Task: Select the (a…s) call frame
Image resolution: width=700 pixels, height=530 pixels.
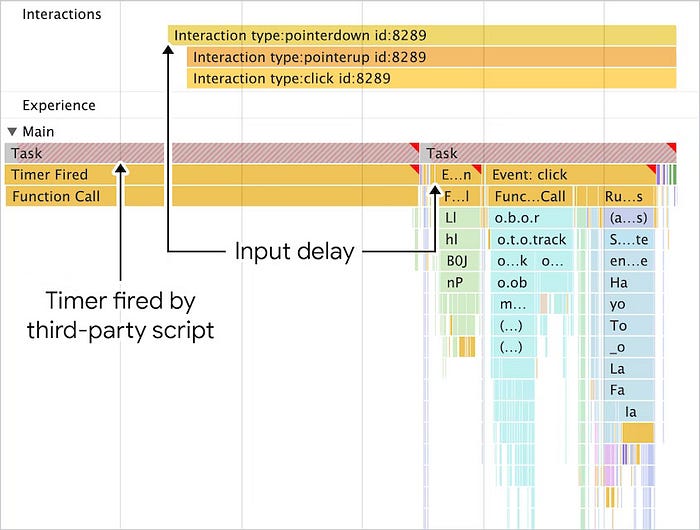Action: point(629,218)
